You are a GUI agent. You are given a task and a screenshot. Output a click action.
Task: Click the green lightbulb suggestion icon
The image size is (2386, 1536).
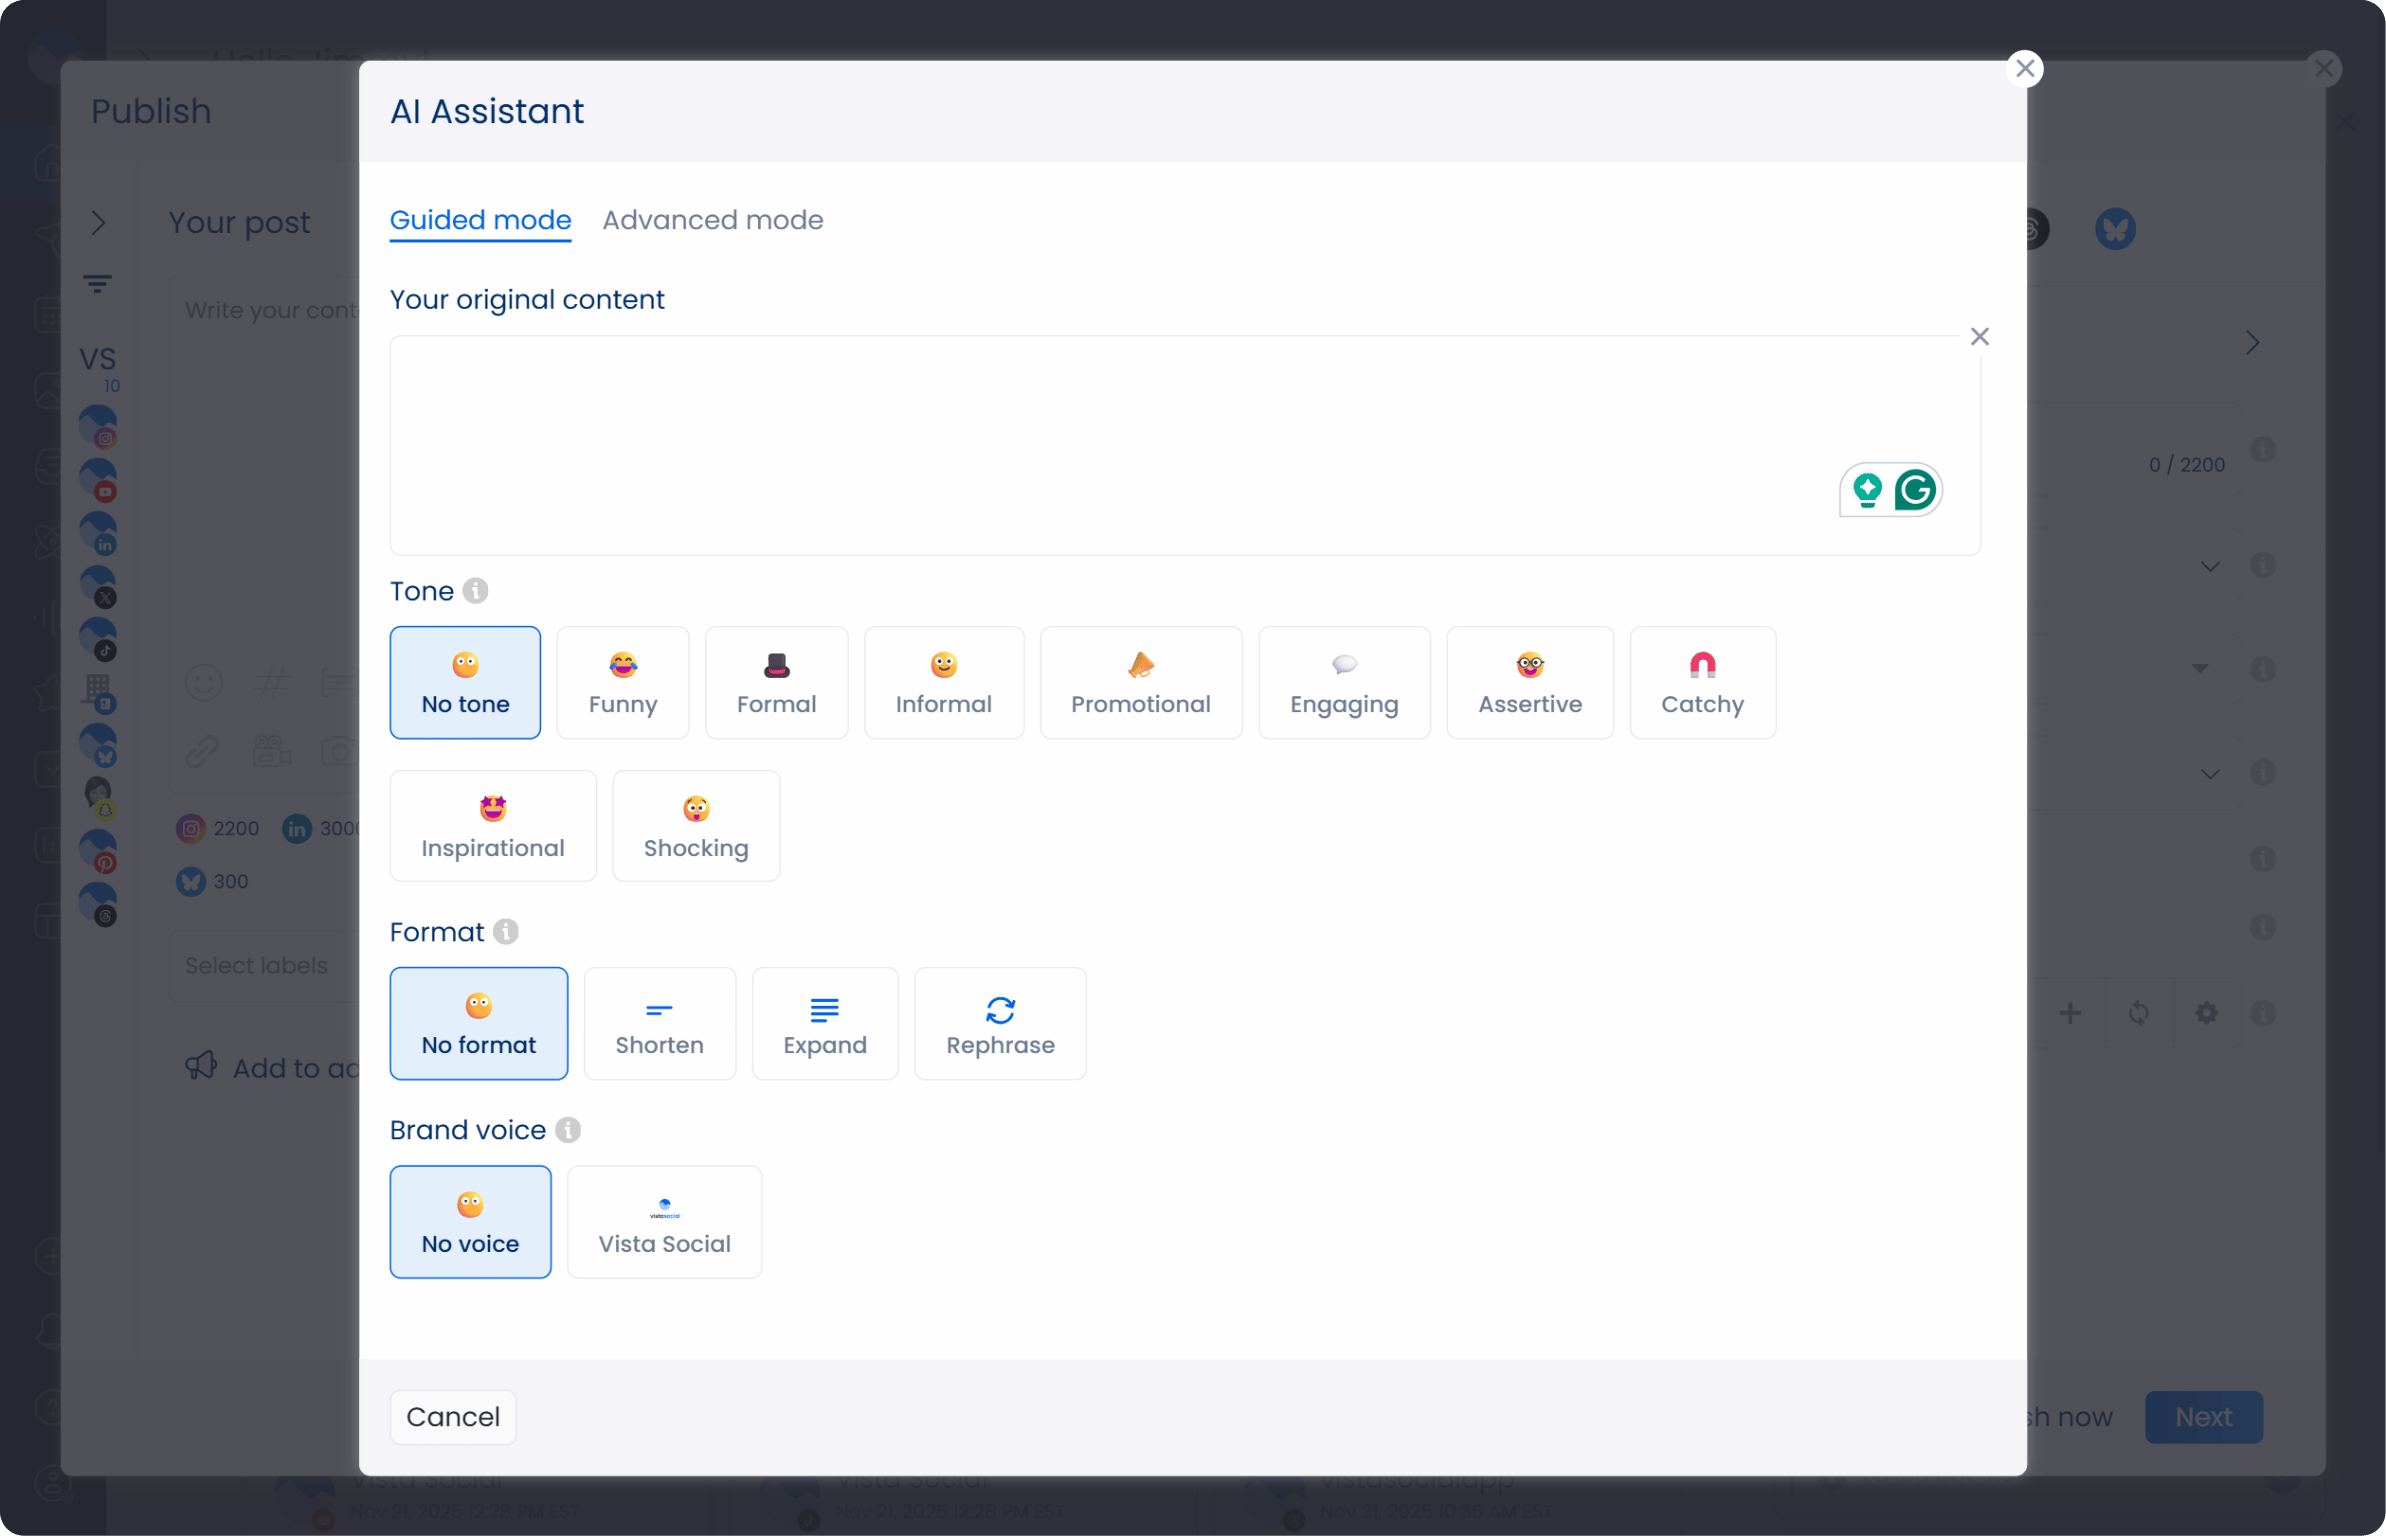[x=1867, y=490]
